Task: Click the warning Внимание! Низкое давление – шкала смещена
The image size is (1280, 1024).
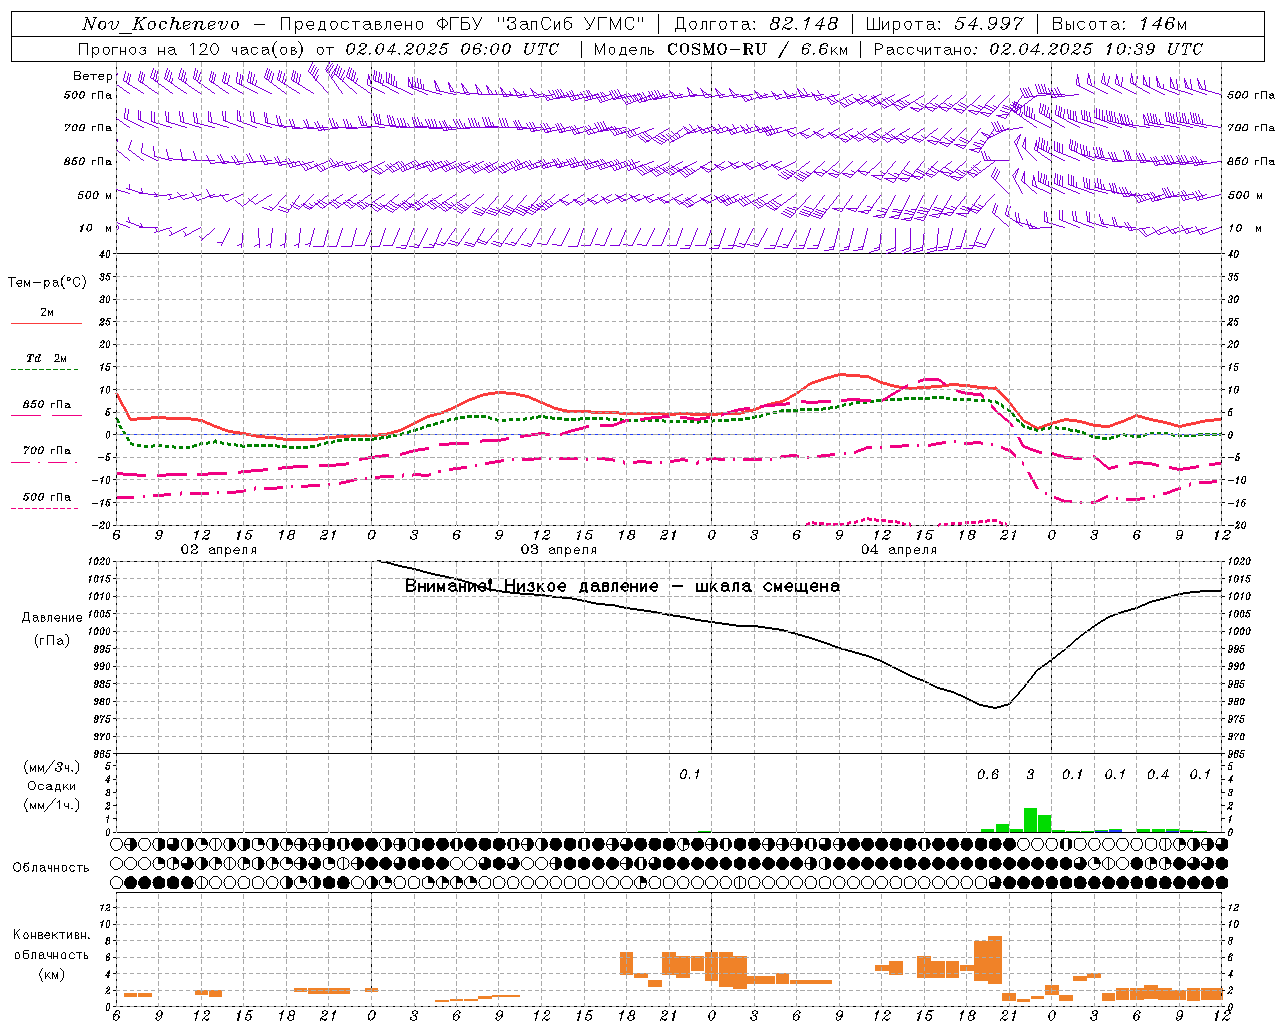Action: pyautogui.click(x=622, y=586)
